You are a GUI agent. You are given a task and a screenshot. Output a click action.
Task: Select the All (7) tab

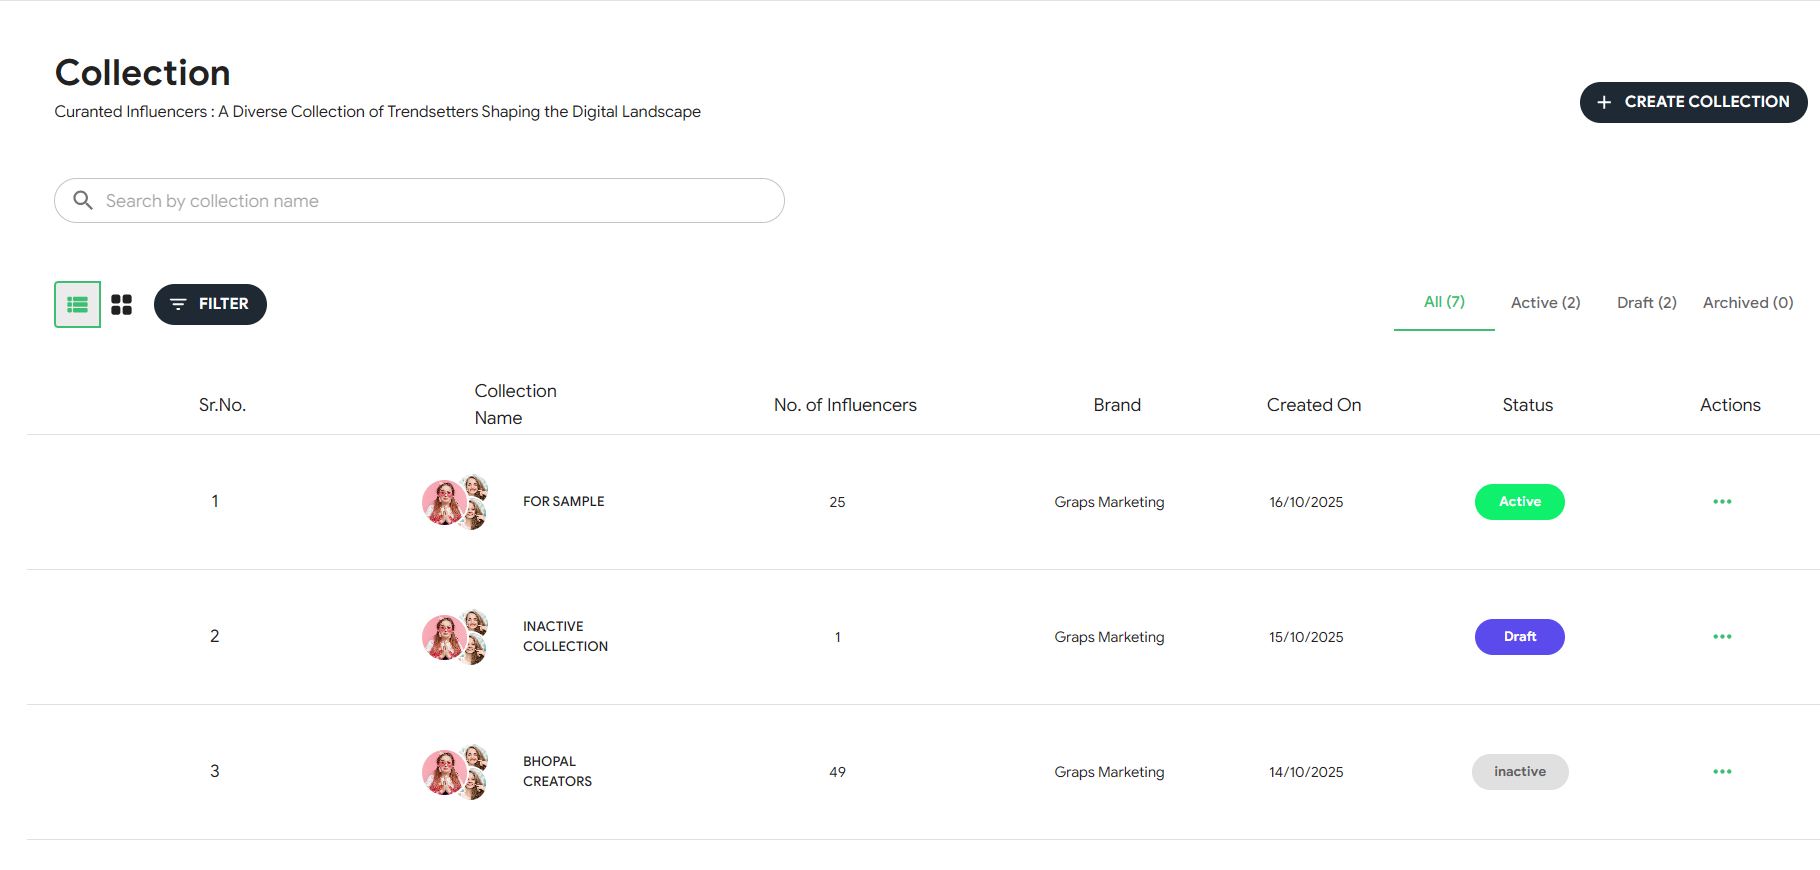click(x=1443, y=302)
